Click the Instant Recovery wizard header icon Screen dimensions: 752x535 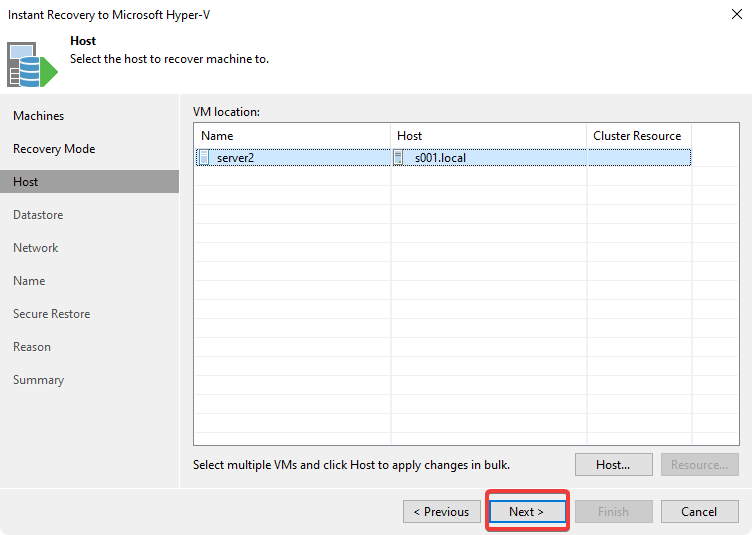coord(32,62)
